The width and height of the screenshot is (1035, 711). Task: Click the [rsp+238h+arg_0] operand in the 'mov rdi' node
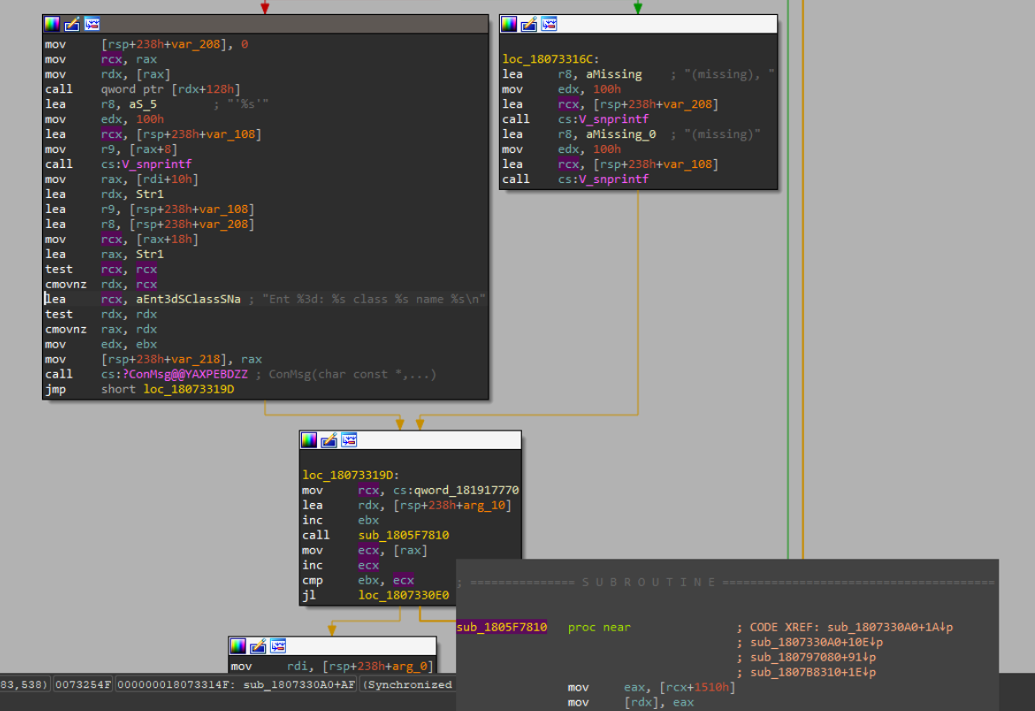point(378,666)
